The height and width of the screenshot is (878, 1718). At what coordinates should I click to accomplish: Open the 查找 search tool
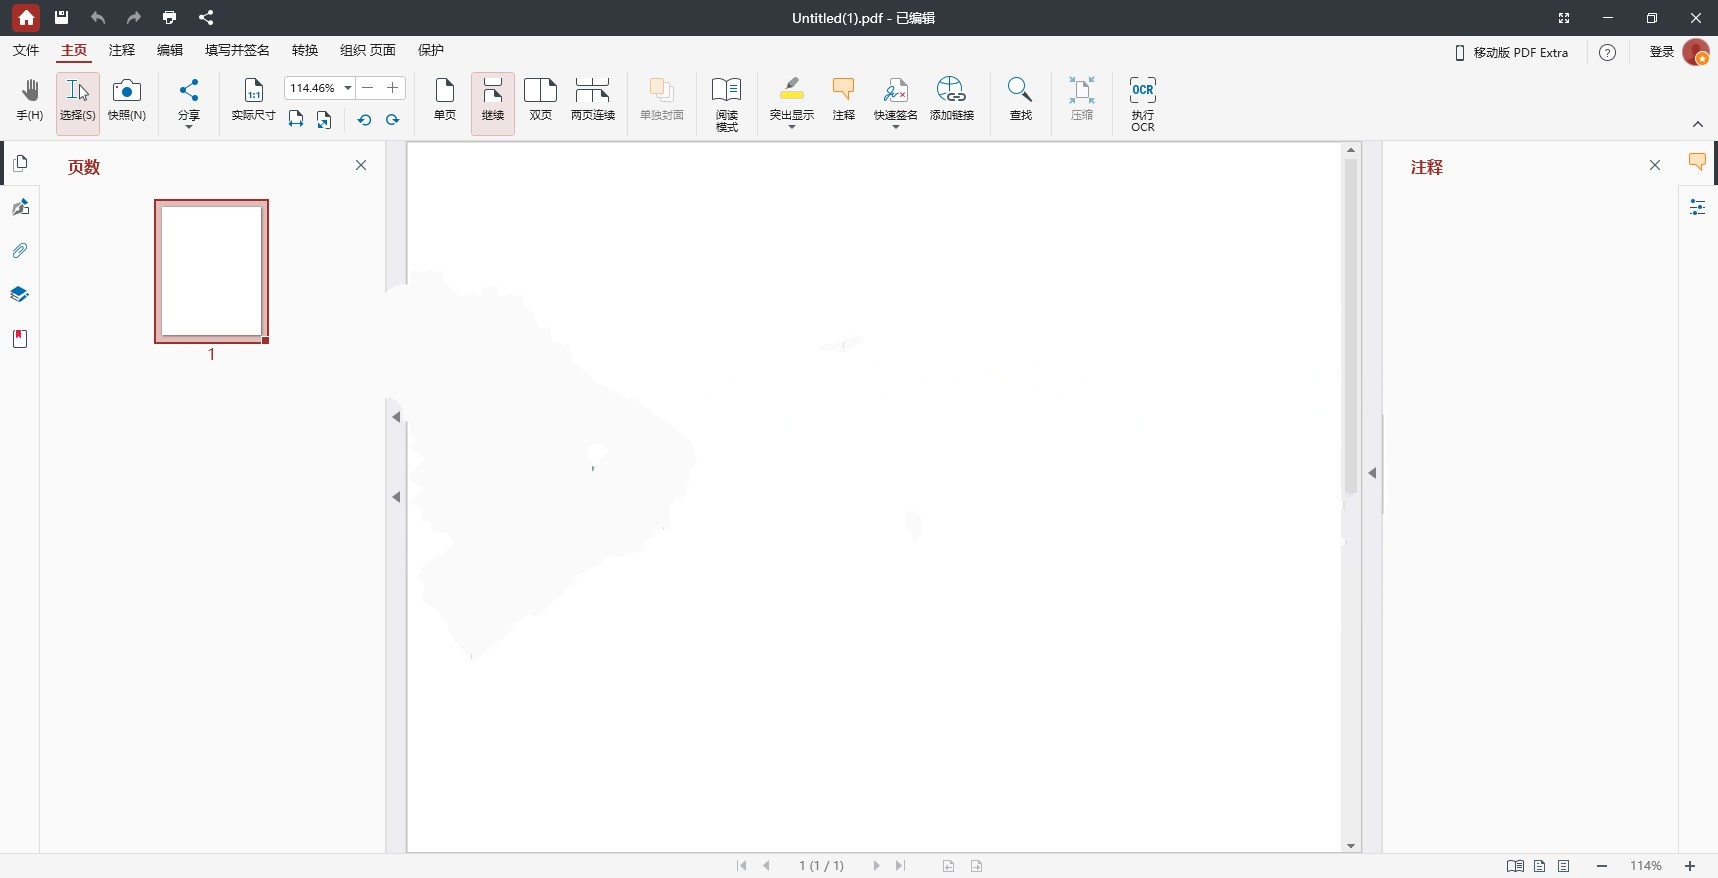pyautogui.click(x=1020, y=101)
